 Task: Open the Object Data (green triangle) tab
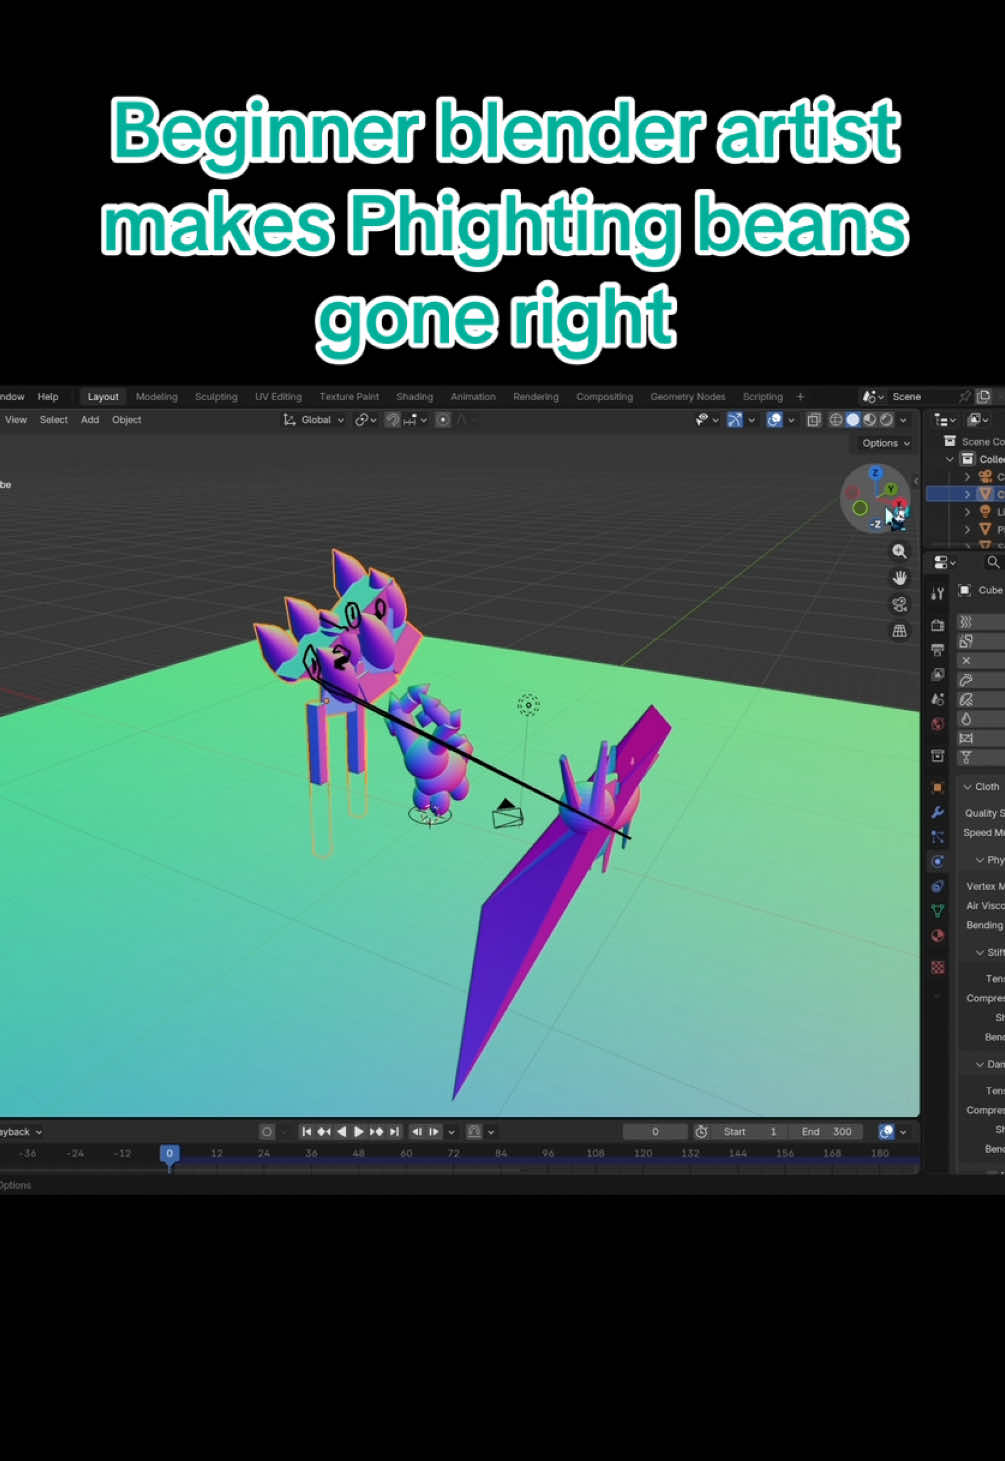[x=937, y=911]
